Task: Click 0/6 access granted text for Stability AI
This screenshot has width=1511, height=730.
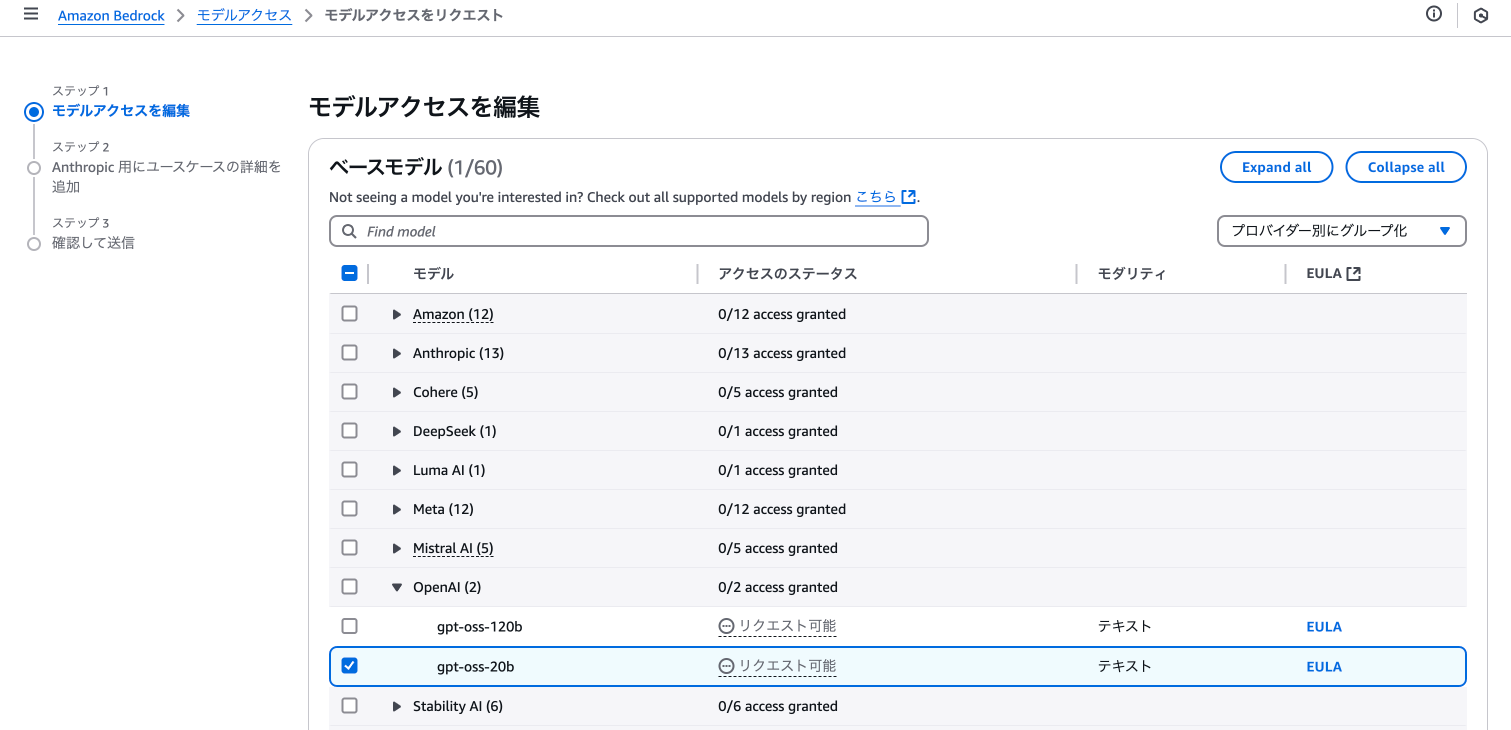Action: [x=778, y=706]
